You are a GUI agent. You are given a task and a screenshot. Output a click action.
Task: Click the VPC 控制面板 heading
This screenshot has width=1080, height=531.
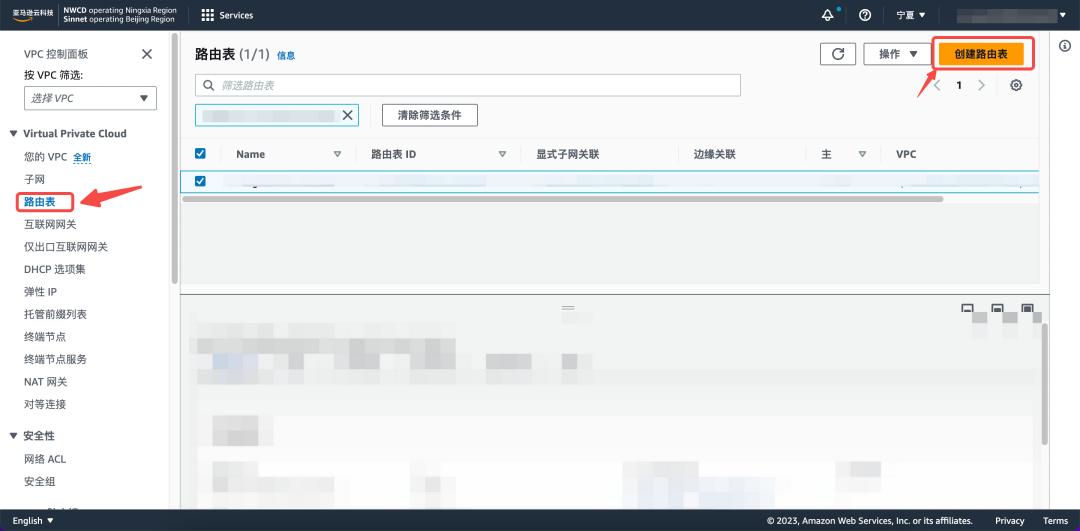56,54
